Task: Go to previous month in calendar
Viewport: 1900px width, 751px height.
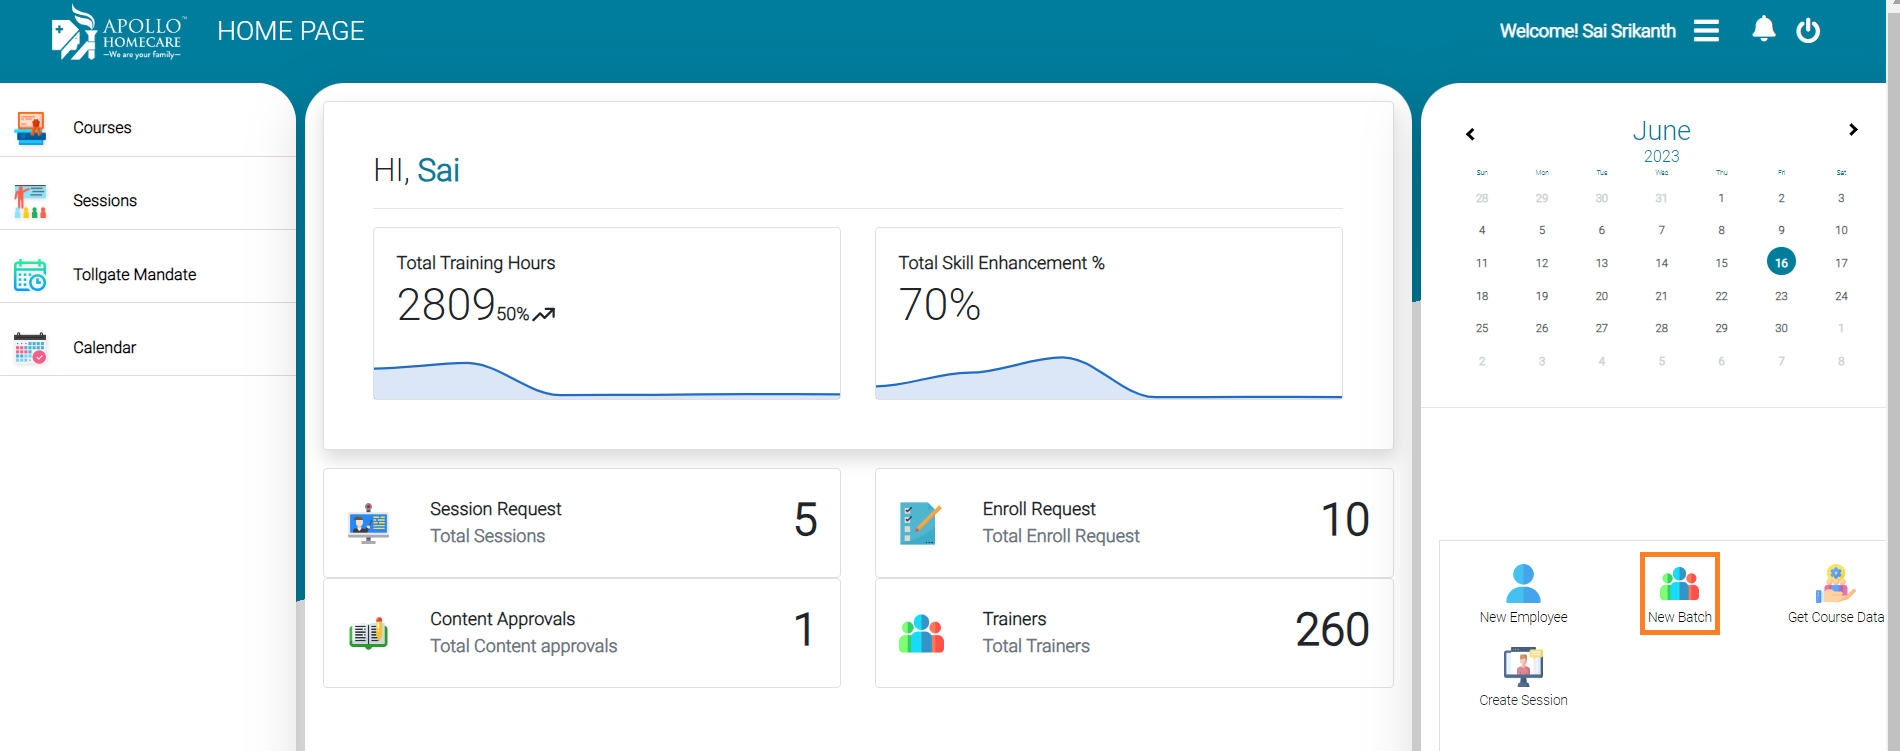Action: 1470,134
